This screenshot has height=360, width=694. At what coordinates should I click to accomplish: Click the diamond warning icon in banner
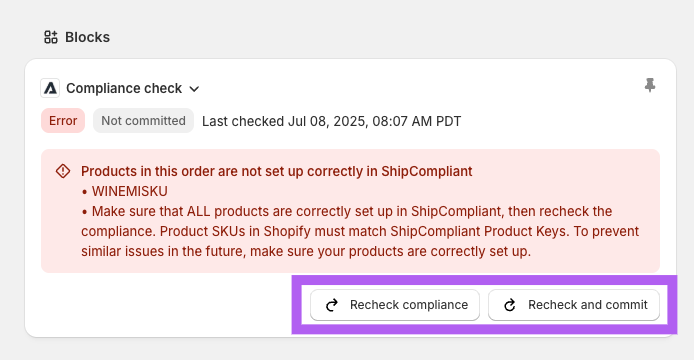(x=63, y=171)
